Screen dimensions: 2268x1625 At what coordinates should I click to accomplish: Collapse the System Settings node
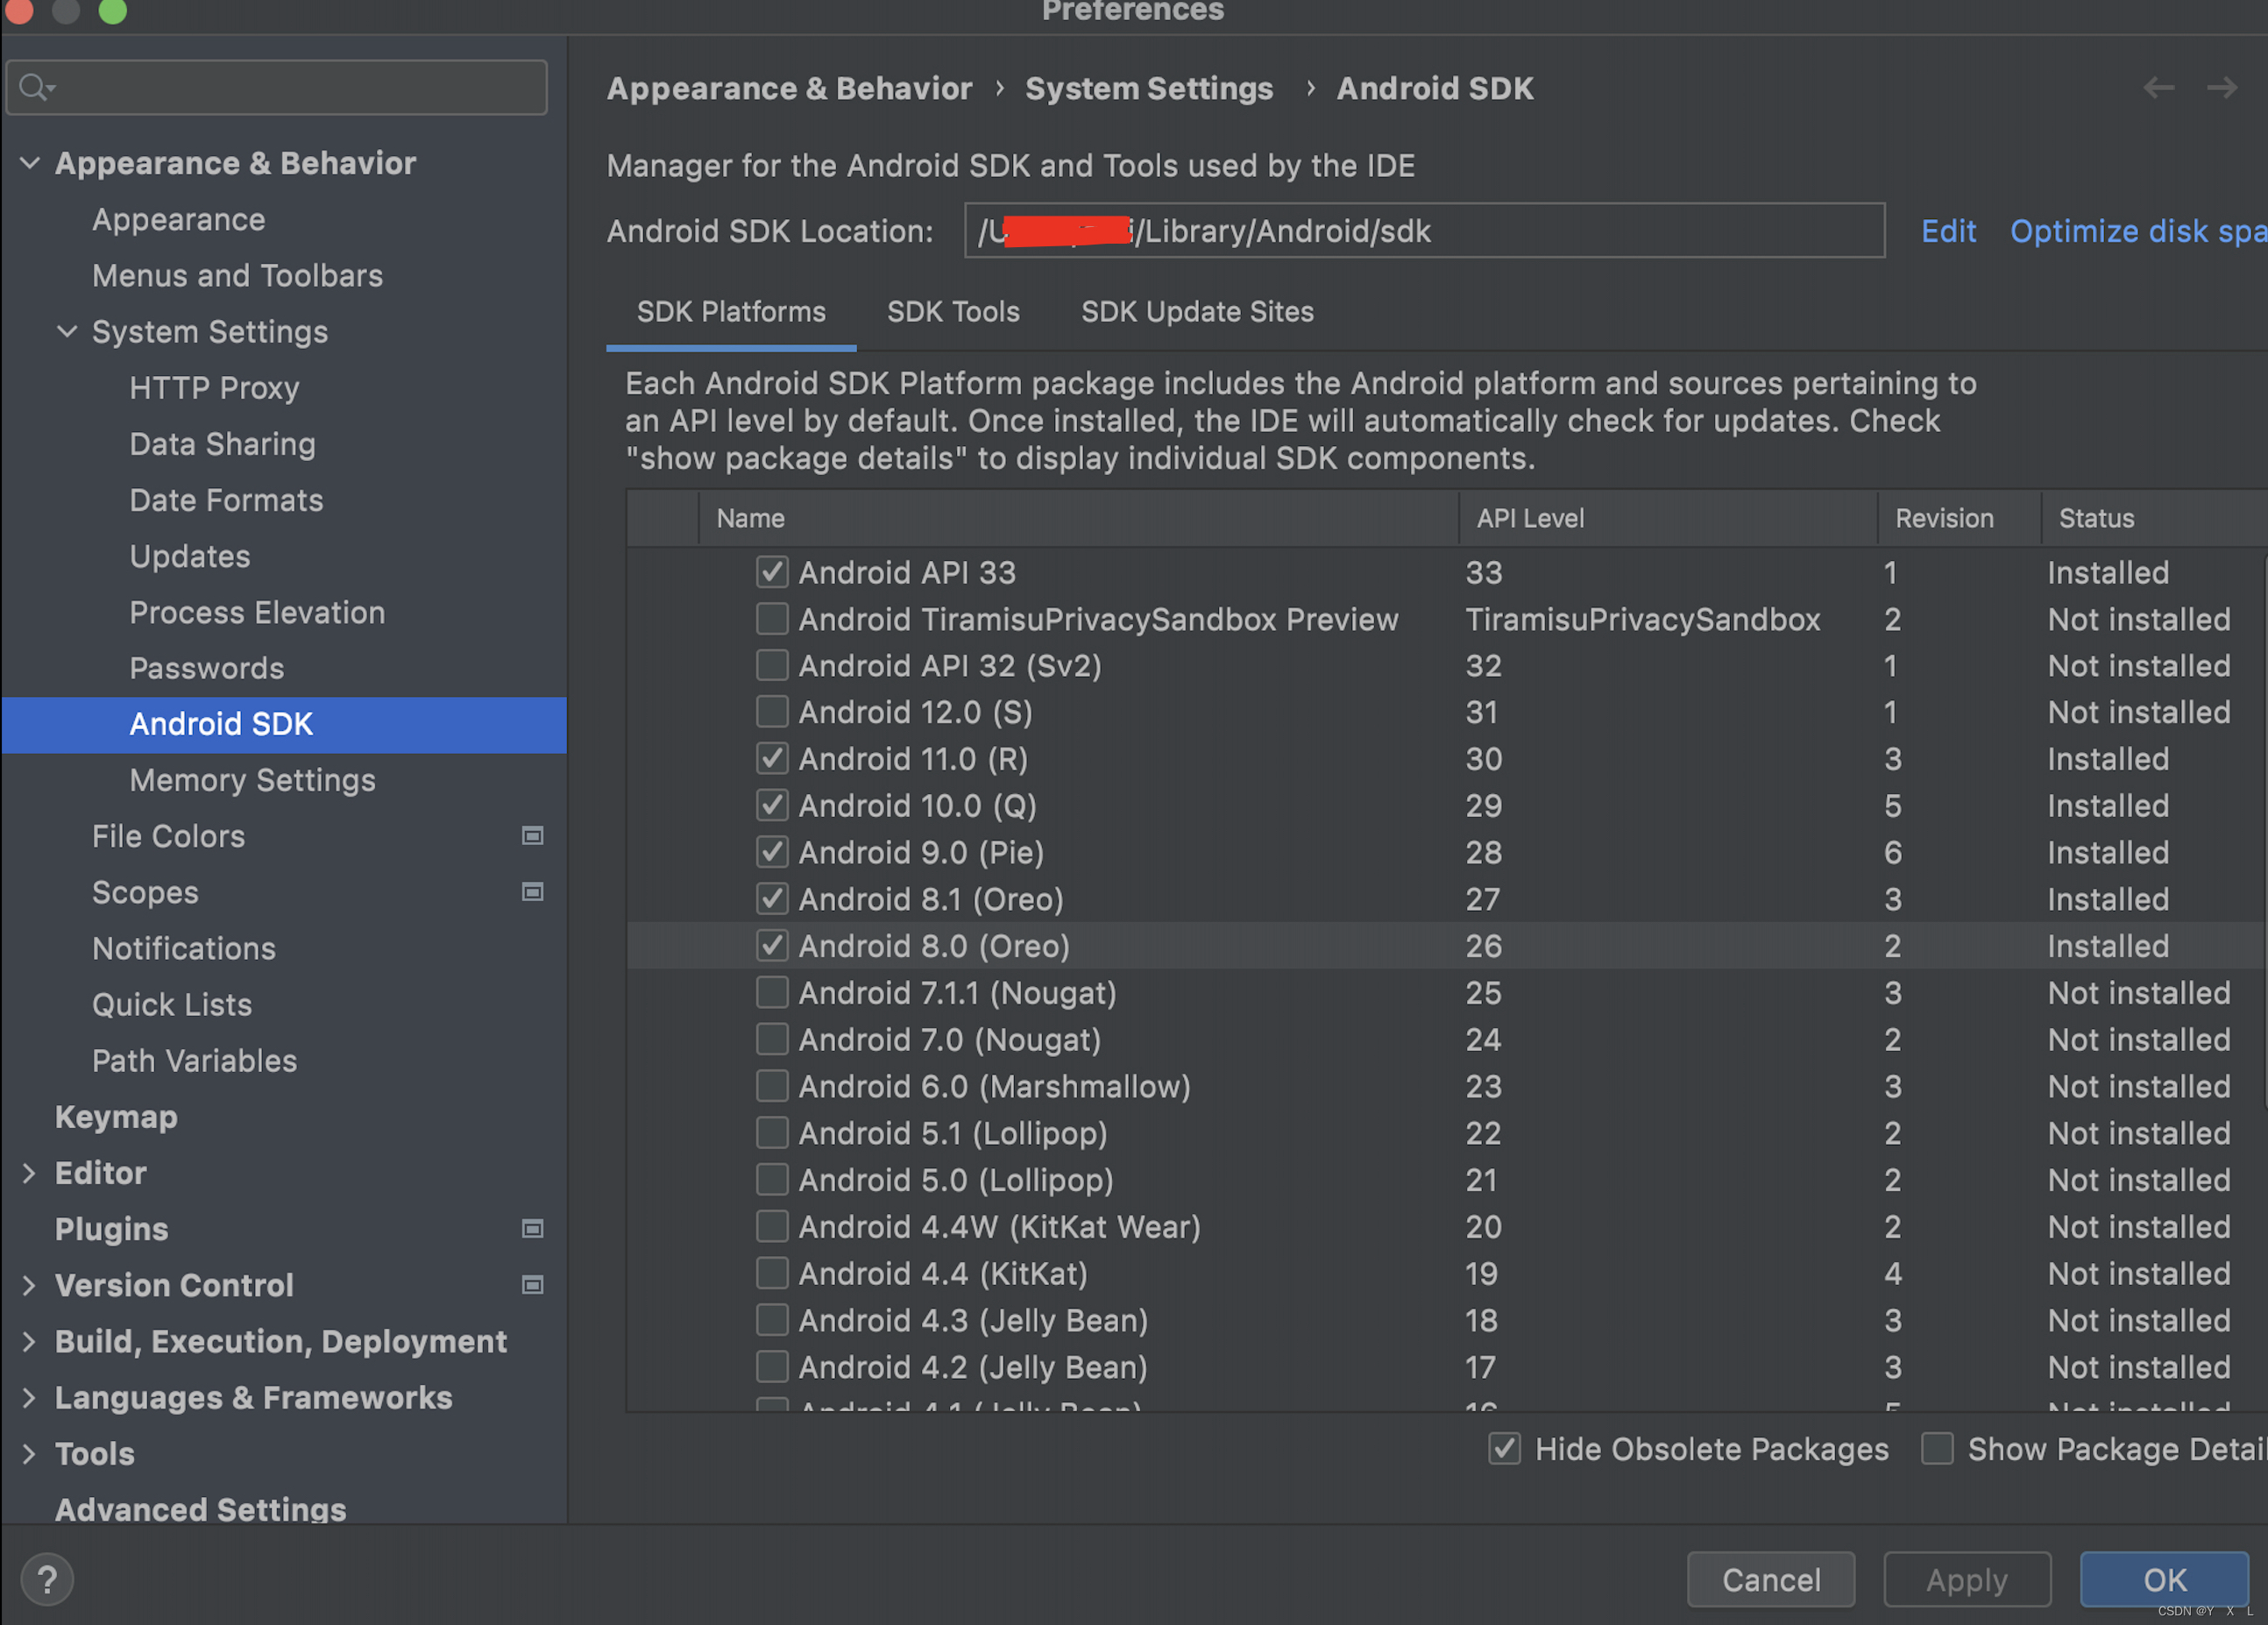(x=67, y=331)
